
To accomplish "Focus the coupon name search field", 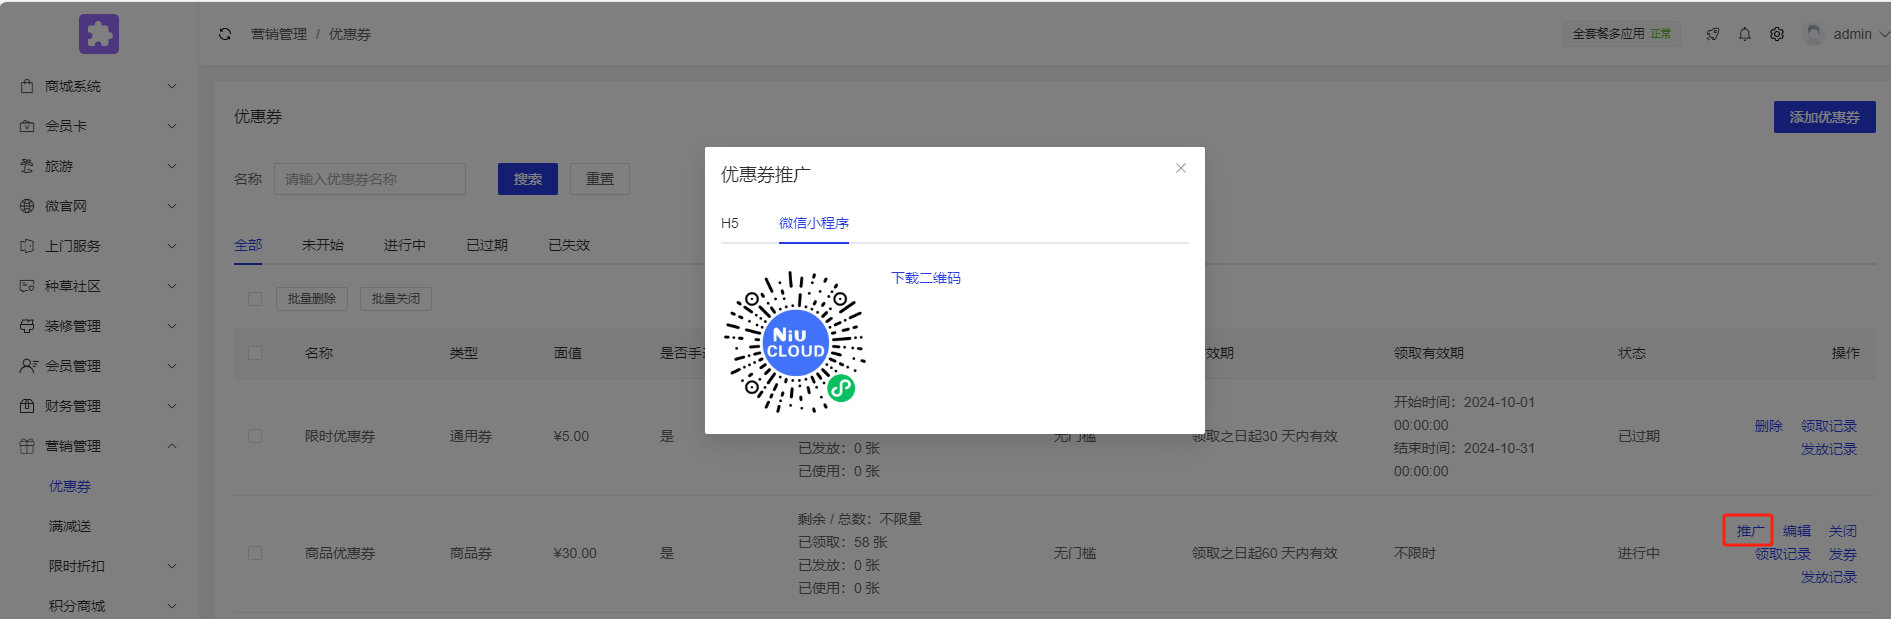I will [x=370, y=179].
